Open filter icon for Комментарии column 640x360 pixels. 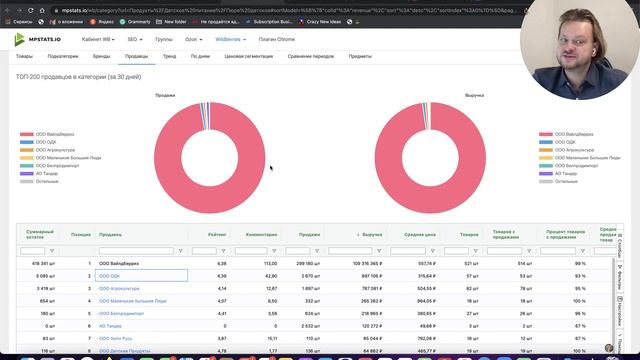click(x=274, y=251)
